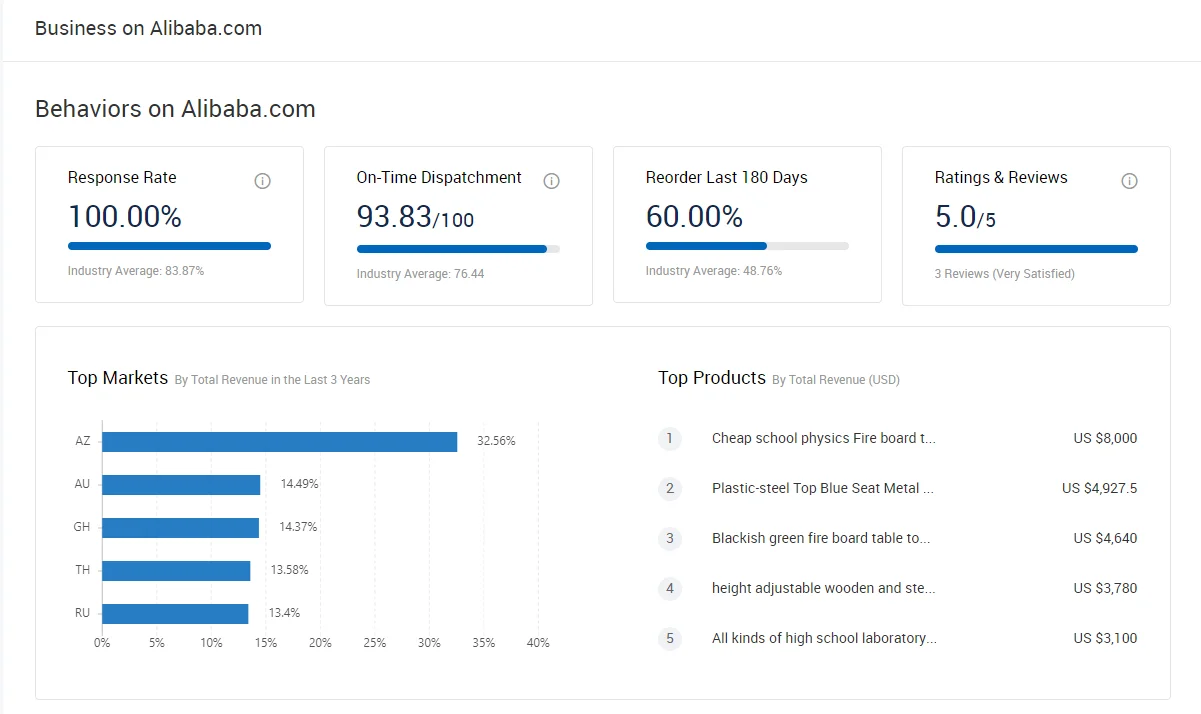This screenshot has width=1201, height=714.
Task: Click the Response Rate progress bar
Action: (x=169, y=246)
